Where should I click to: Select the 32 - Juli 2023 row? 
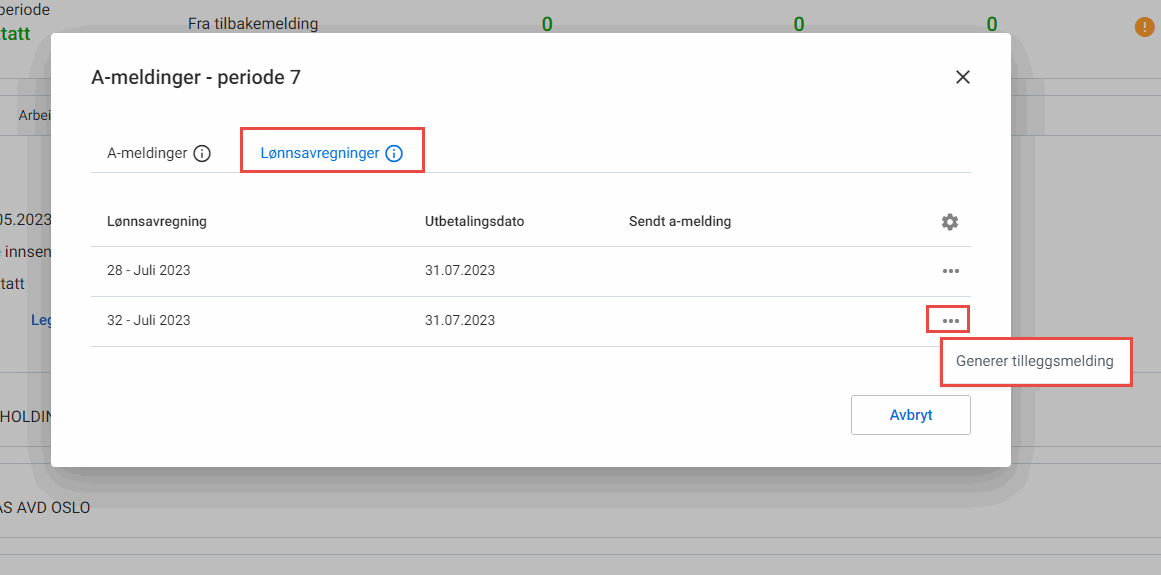coord(148,321)
